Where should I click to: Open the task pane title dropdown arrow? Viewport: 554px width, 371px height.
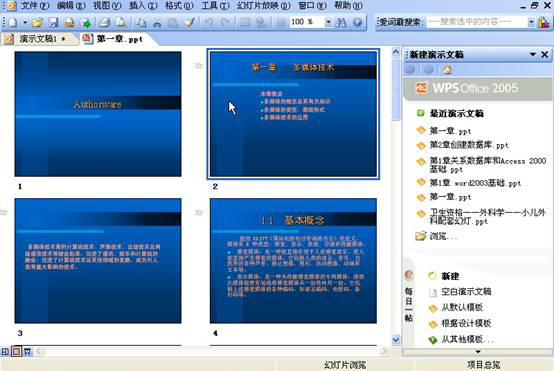[532, 54]
